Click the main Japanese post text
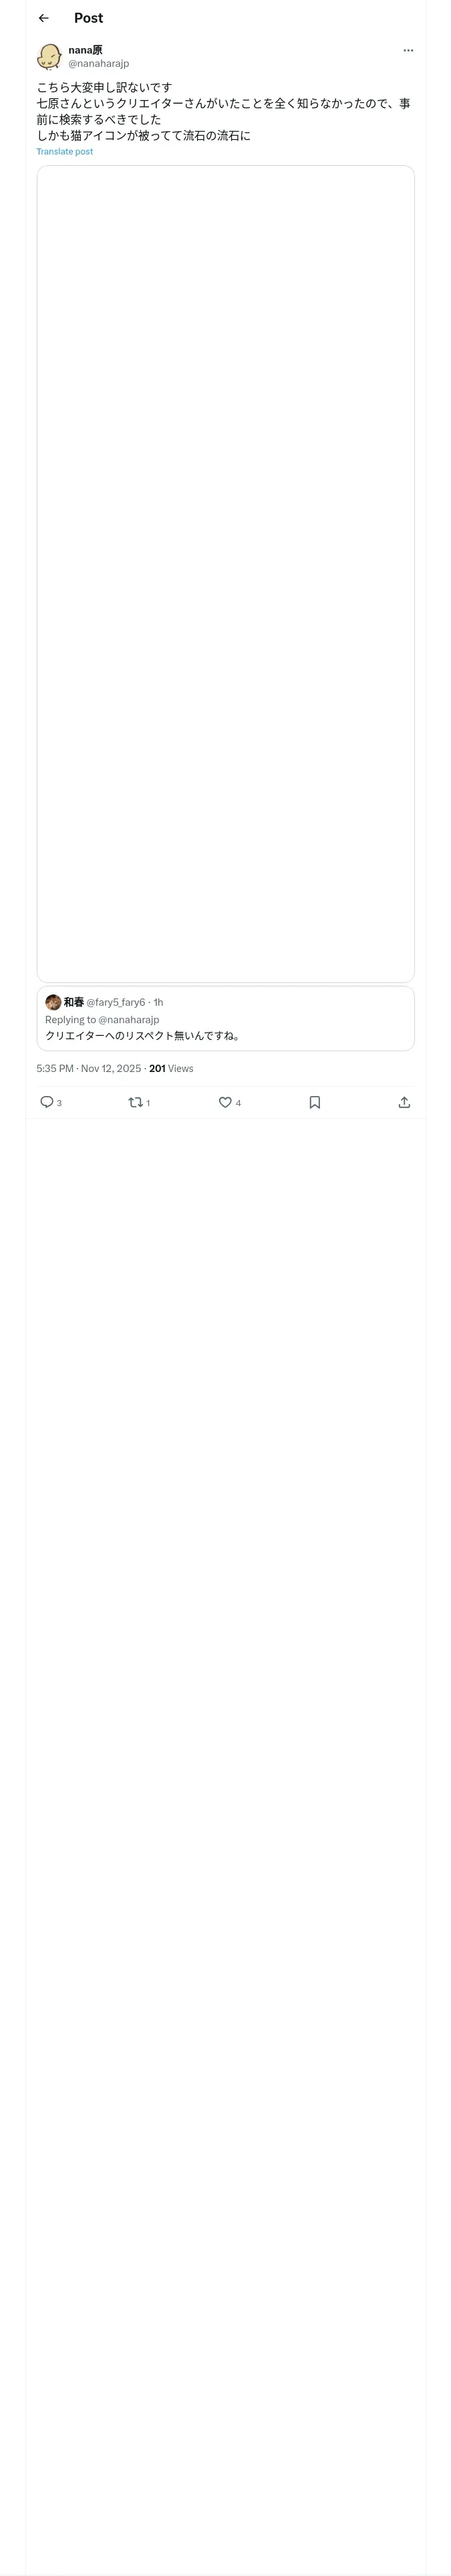This screenshot has height=2576, width=451. point(223,111)
